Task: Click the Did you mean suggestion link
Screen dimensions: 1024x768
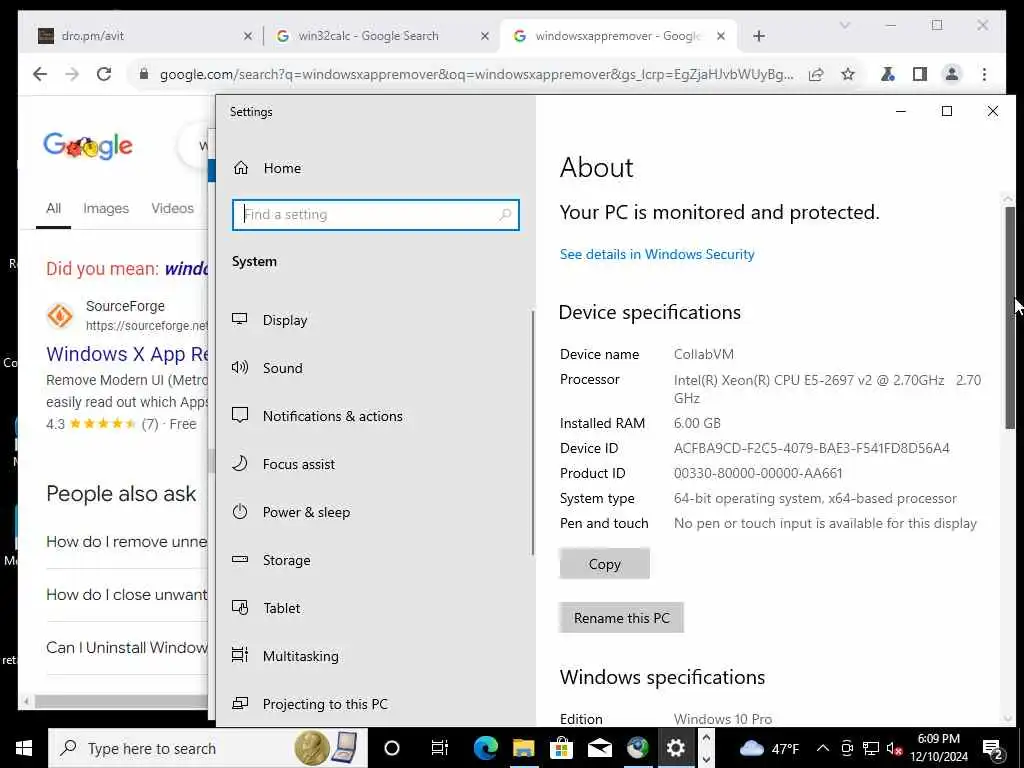Action: click(186, 268)
